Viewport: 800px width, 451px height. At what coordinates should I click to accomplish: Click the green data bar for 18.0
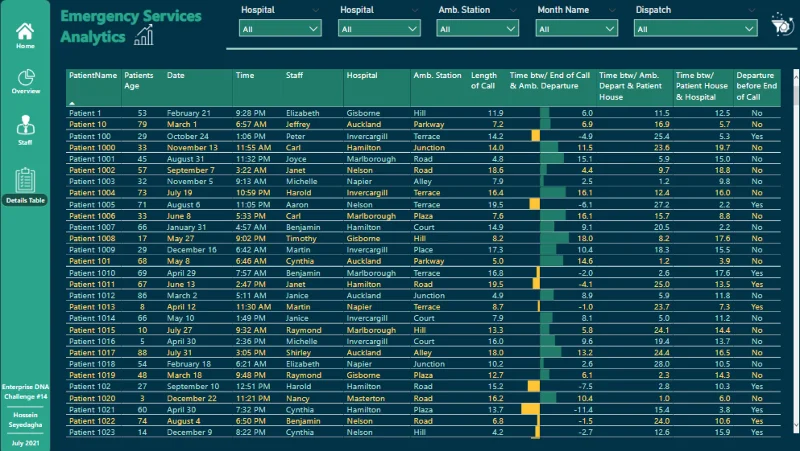point(555,238)
